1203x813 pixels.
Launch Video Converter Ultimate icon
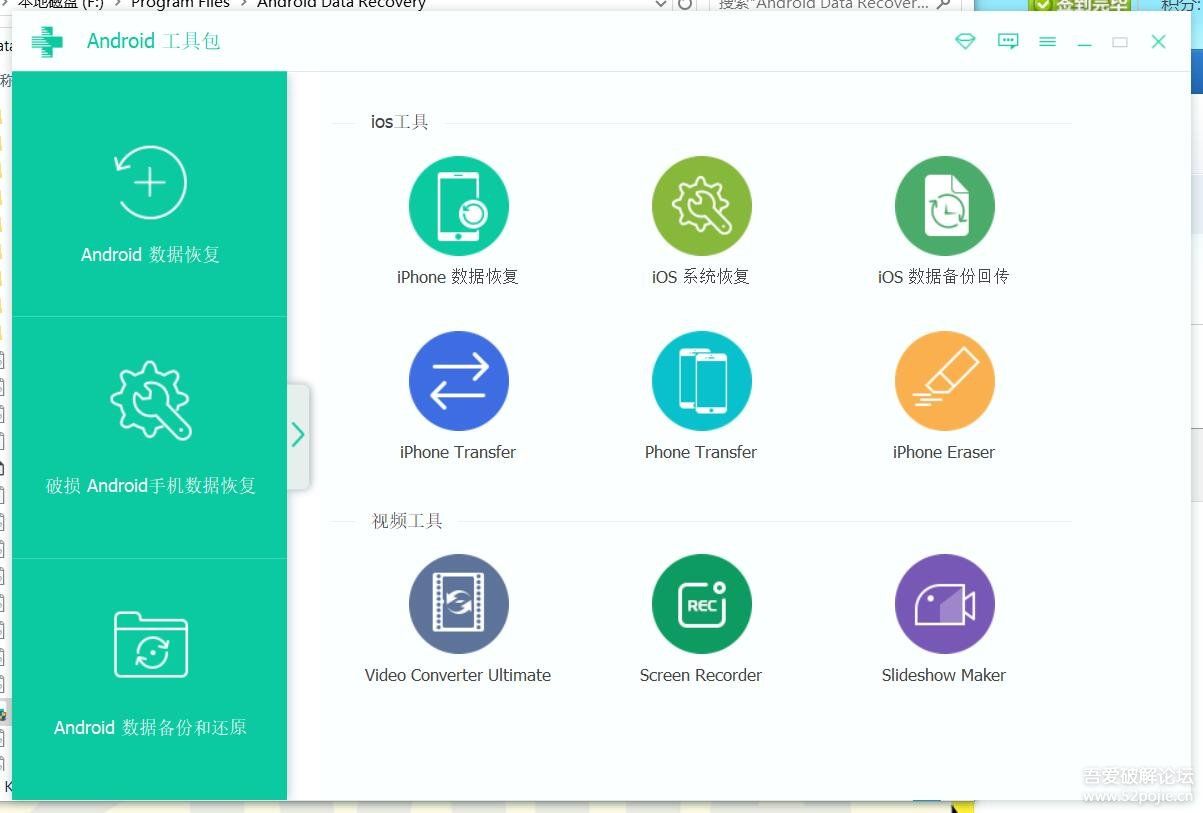click(459, 604)
